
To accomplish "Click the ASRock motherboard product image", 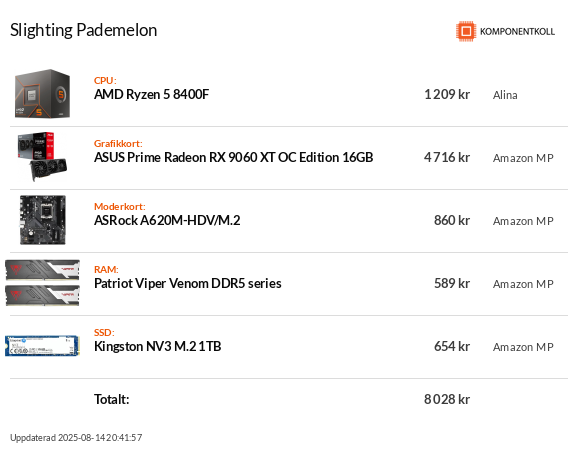I will tap(43, 220).
